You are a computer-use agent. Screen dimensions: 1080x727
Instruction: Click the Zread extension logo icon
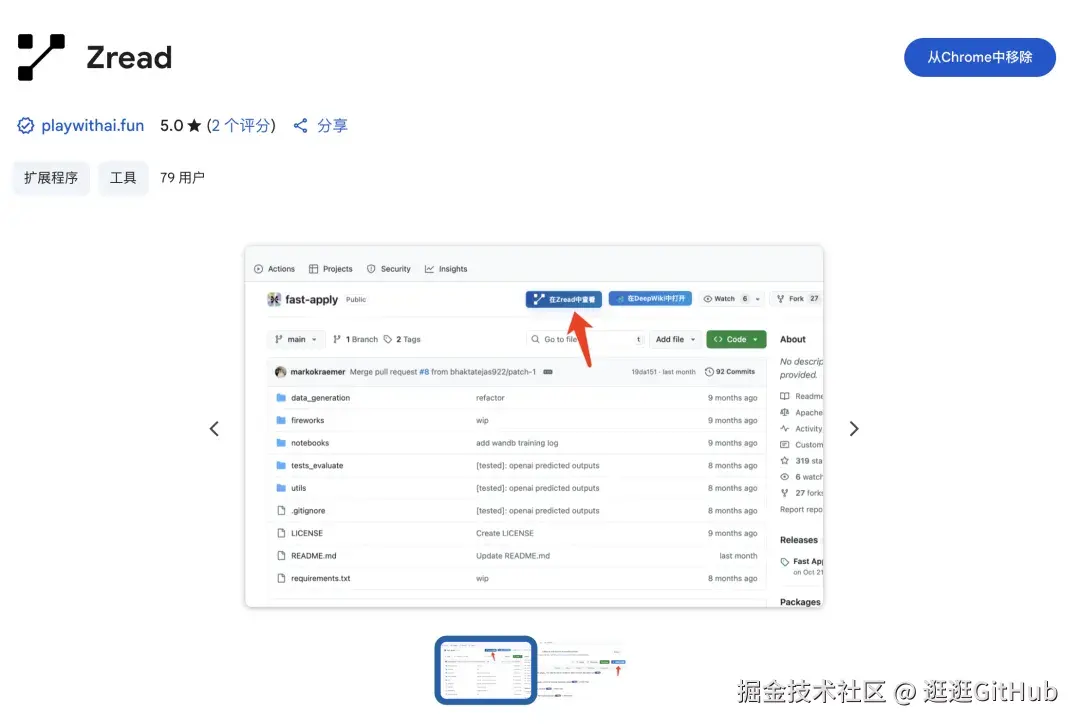click(40, 55)
